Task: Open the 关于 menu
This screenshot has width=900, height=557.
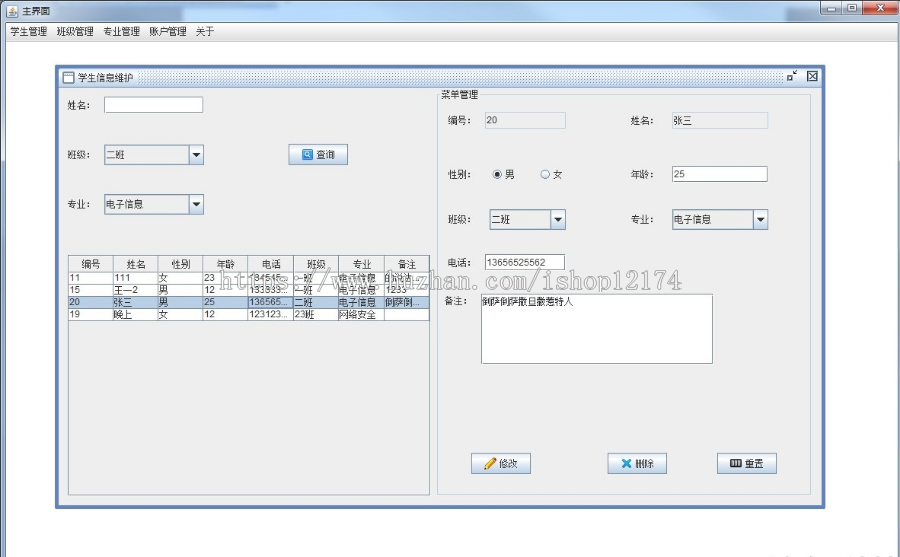Action: pos(205,32)
